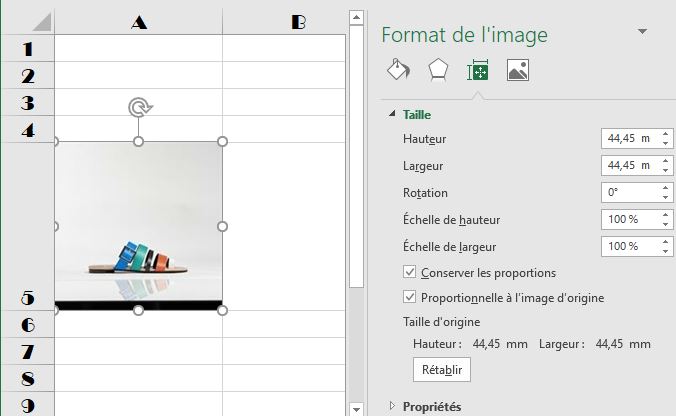Click the Rotation input field

click(630, 192)
